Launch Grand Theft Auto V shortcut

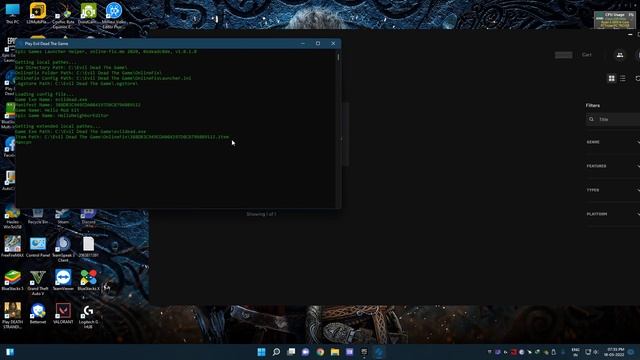[x=38, y=282]
